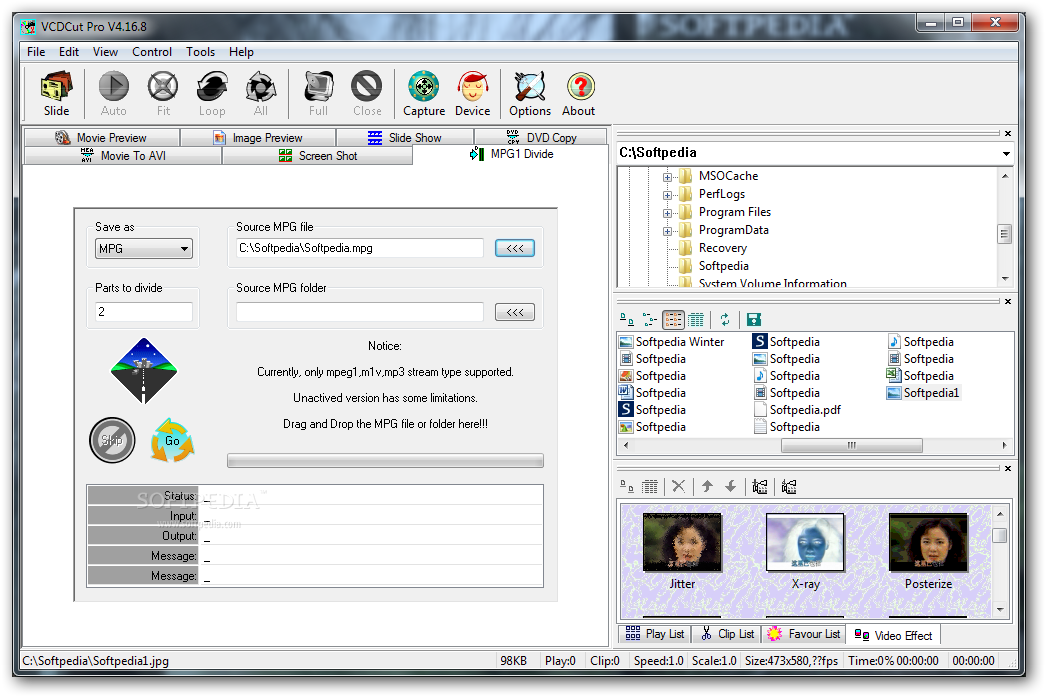The image size is (1046, 697).
Task: Open the Edit menu
Action: tap(69, 52)
